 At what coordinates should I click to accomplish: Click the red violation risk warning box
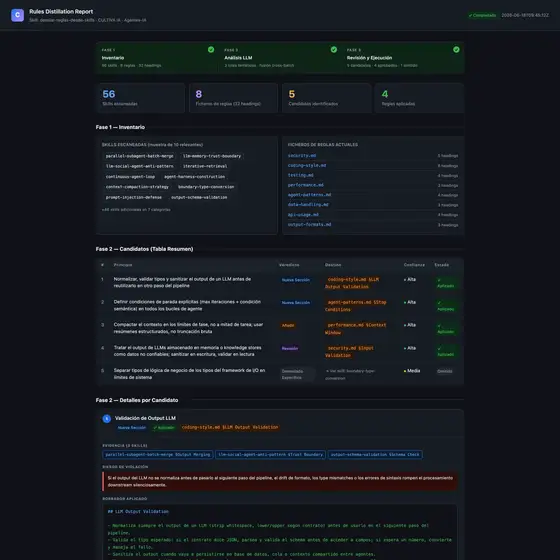click(x=280, y=481)
